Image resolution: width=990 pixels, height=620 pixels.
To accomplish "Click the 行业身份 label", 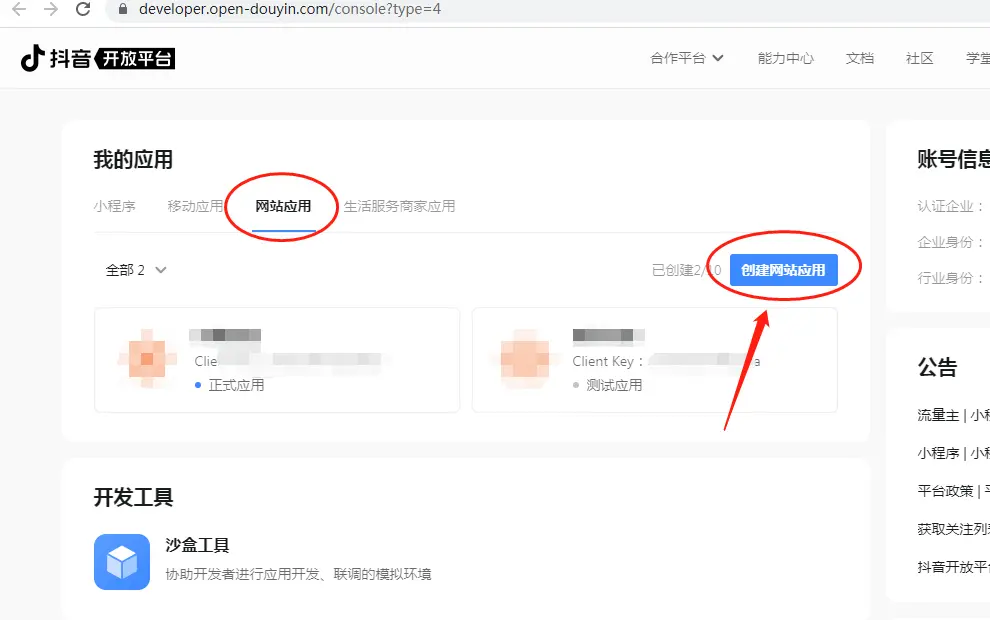I will (950, 278).
